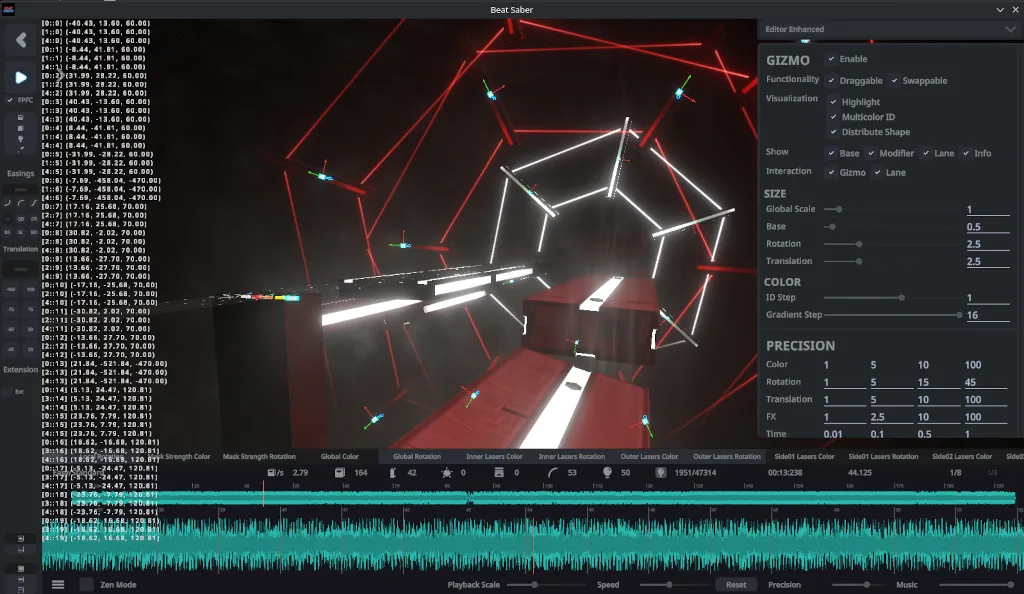Click the 44.125 beat position value
This screenshot has width=1024, height=594.
[859, 473]
